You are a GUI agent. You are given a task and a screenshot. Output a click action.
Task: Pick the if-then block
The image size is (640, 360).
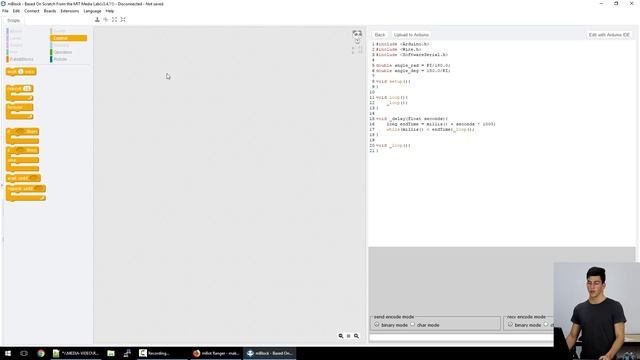pyautogui.click(x=22, y=136)
